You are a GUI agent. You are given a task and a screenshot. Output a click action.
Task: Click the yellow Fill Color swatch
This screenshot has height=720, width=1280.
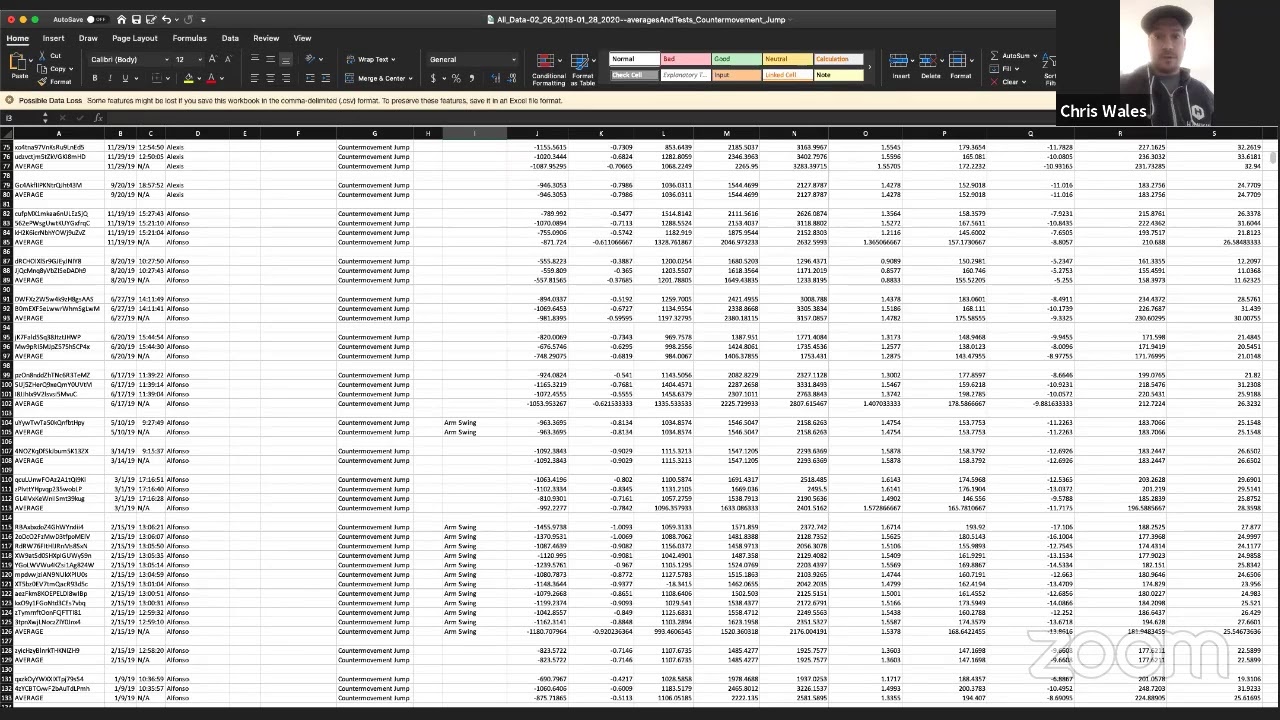[187, 78]
